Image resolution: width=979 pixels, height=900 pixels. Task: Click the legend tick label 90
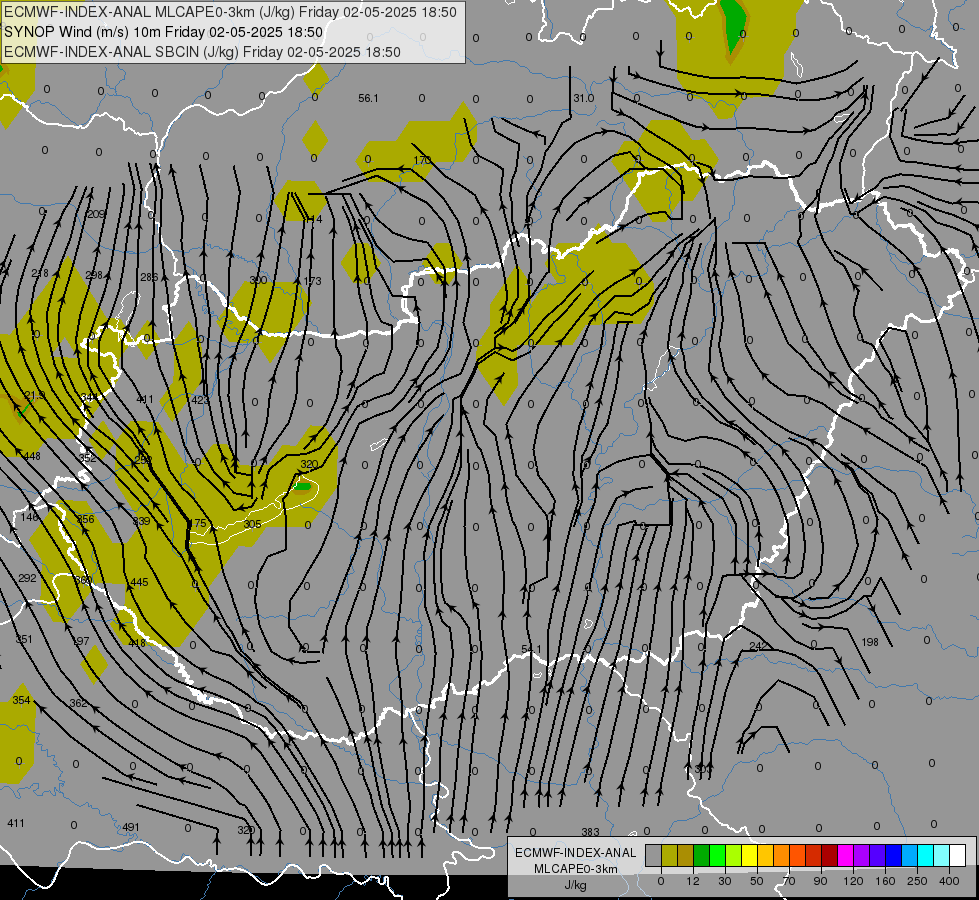point(820,881)
